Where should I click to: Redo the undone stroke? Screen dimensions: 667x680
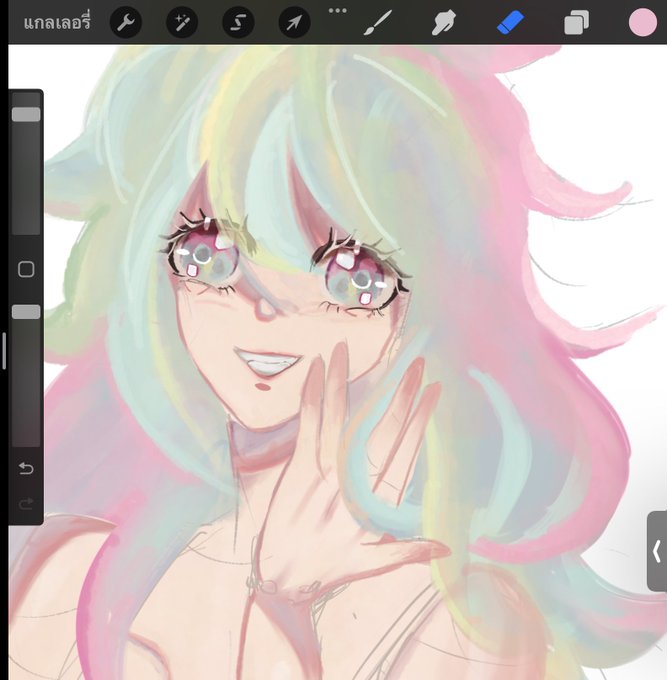(x=26, y=504)
